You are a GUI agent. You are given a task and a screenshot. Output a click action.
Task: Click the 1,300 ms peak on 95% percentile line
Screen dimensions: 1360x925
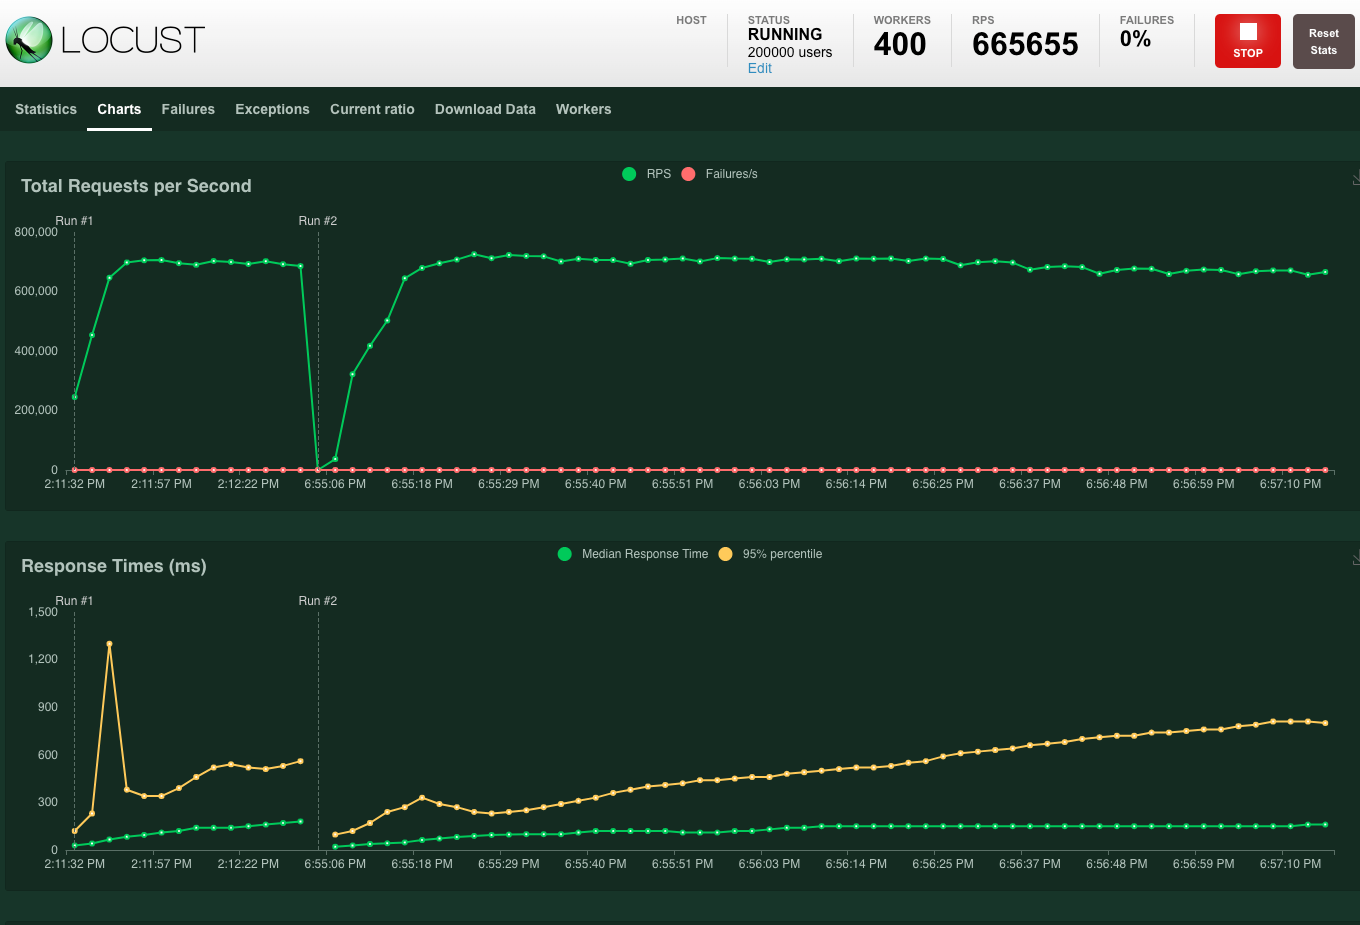109,644
